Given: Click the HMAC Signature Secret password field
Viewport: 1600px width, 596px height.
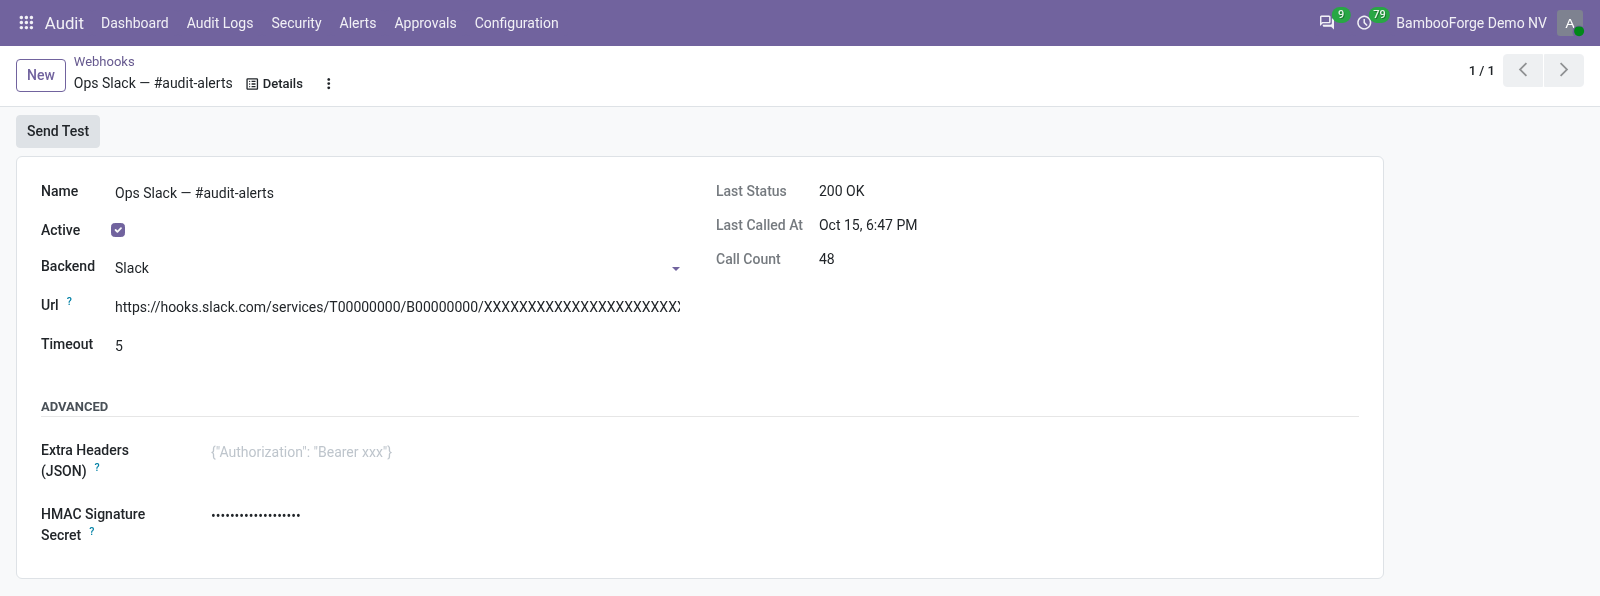Looking at the screenshot, I should click(784, 515).
